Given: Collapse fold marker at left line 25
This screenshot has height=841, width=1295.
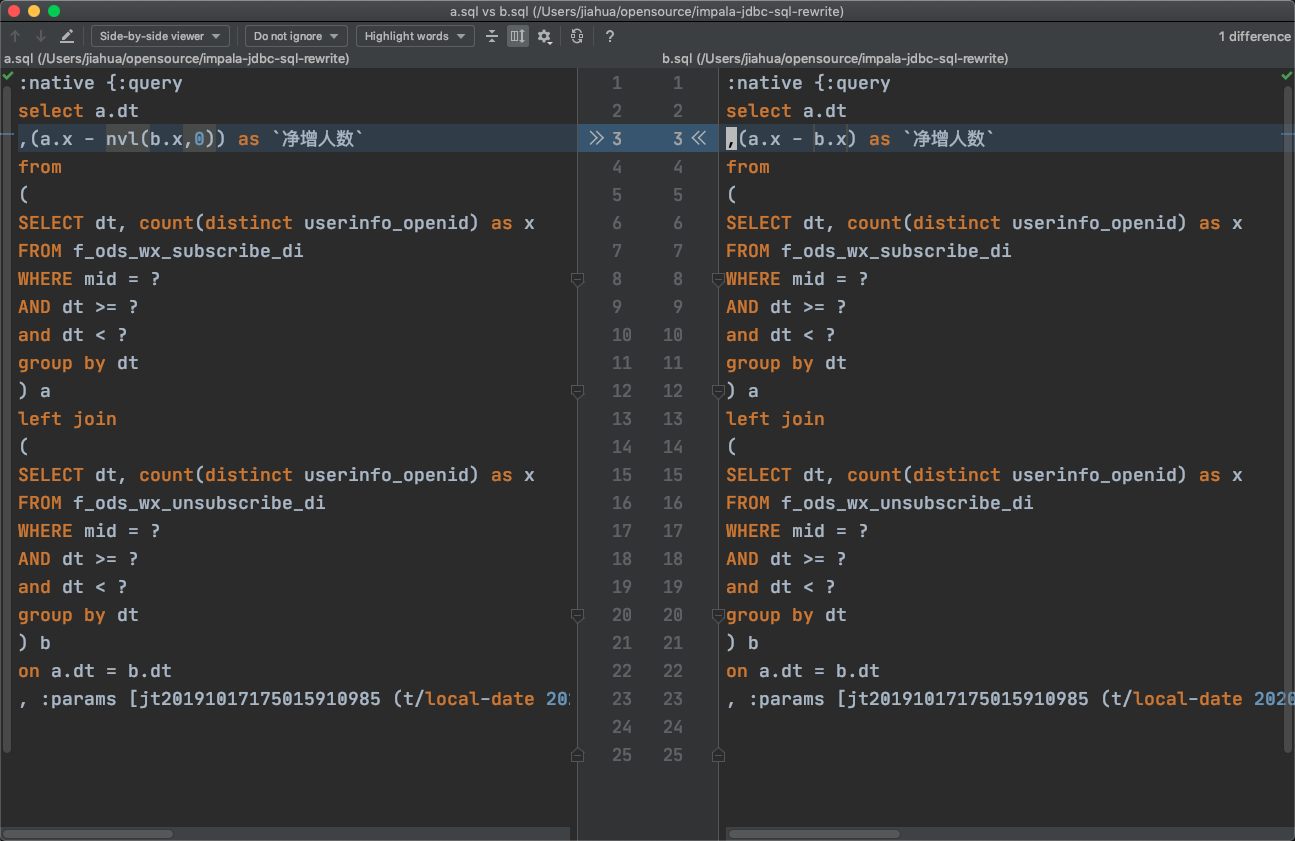Looking at the screenshot, I should 577,755.
